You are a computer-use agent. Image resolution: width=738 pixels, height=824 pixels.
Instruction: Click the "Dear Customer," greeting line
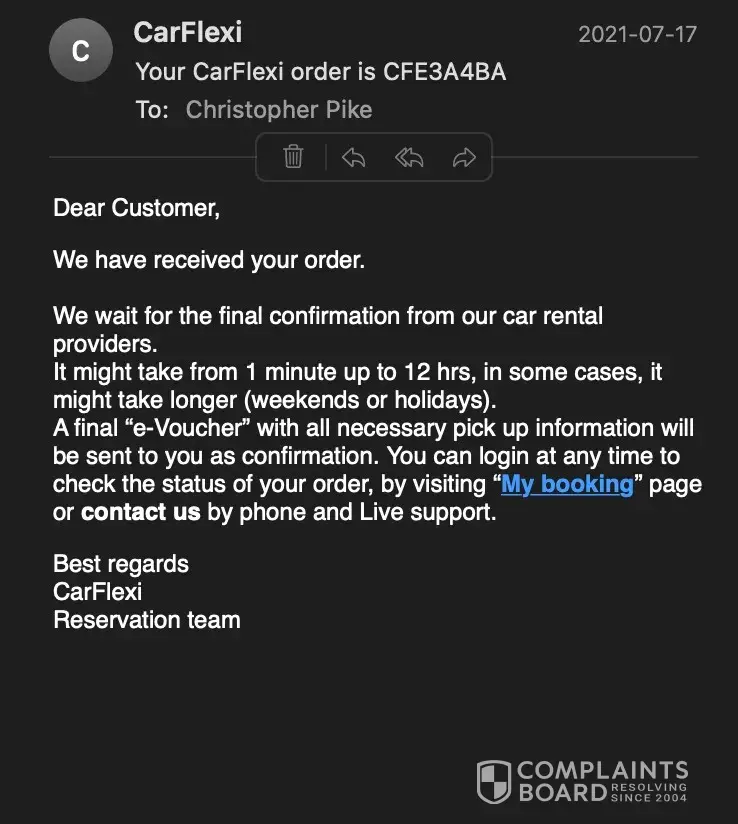point(136,208)
